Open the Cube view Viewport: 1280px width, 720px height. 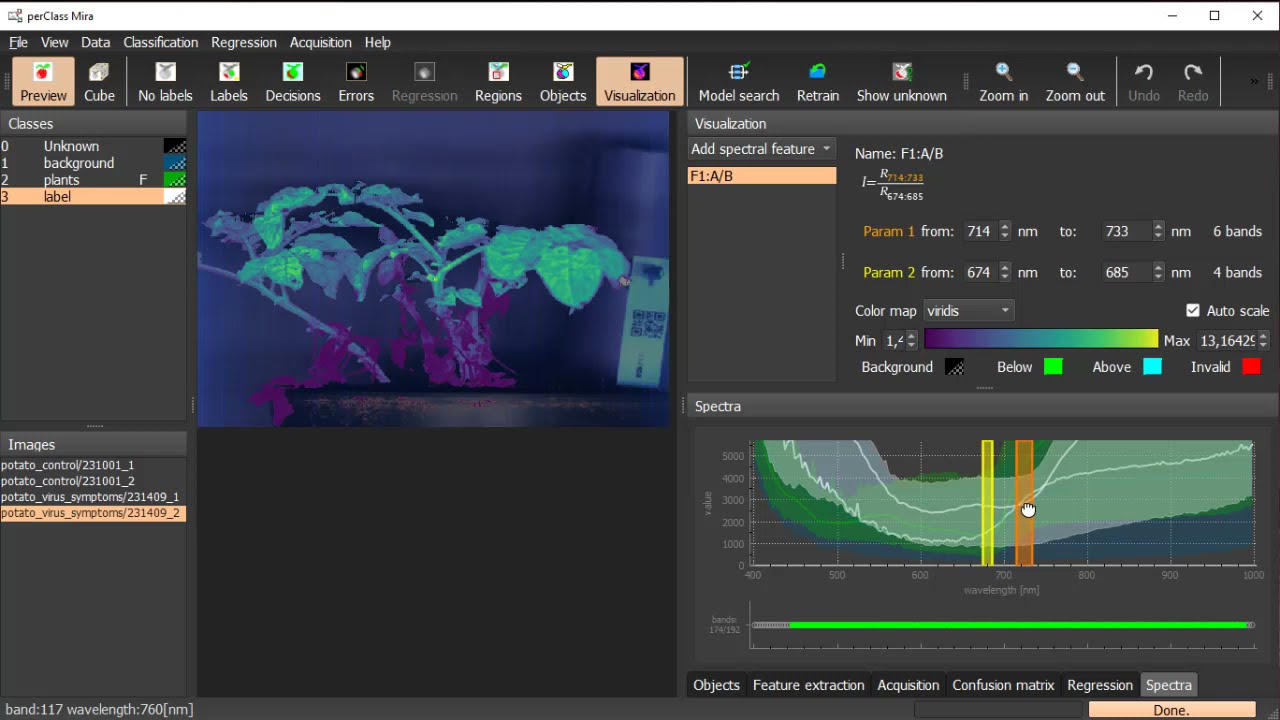click(99, 82)
